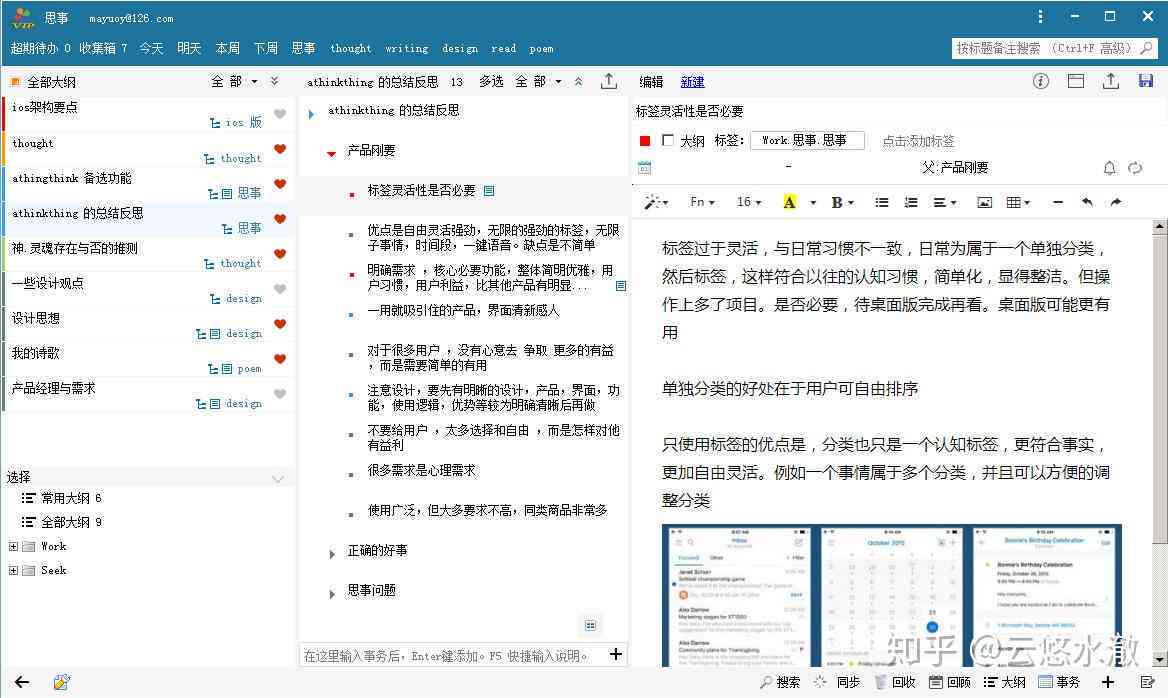The width and height of the screenshot is (1168, 698).
Task: Set a reminder with the bell icon
Action: 1109,168
